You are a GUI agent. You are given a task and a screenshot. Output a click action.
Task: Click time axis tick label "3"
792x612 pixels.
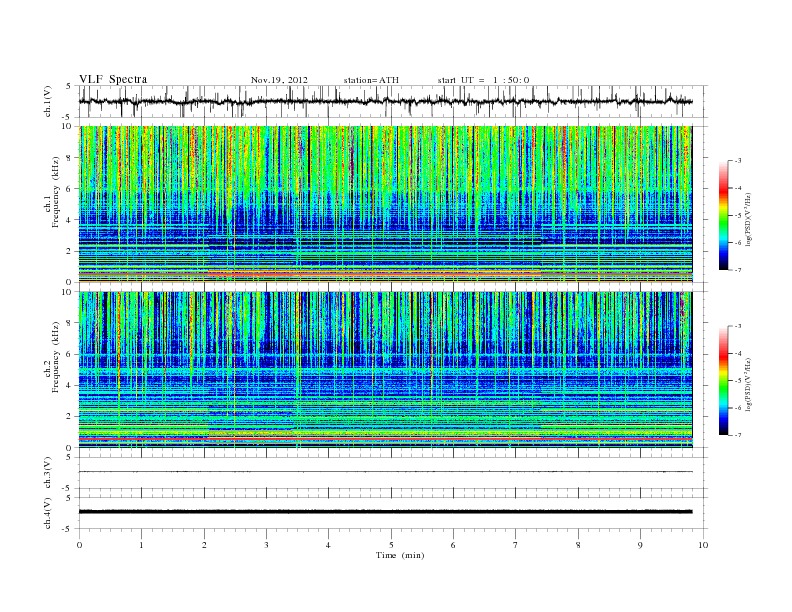(266, 545)
